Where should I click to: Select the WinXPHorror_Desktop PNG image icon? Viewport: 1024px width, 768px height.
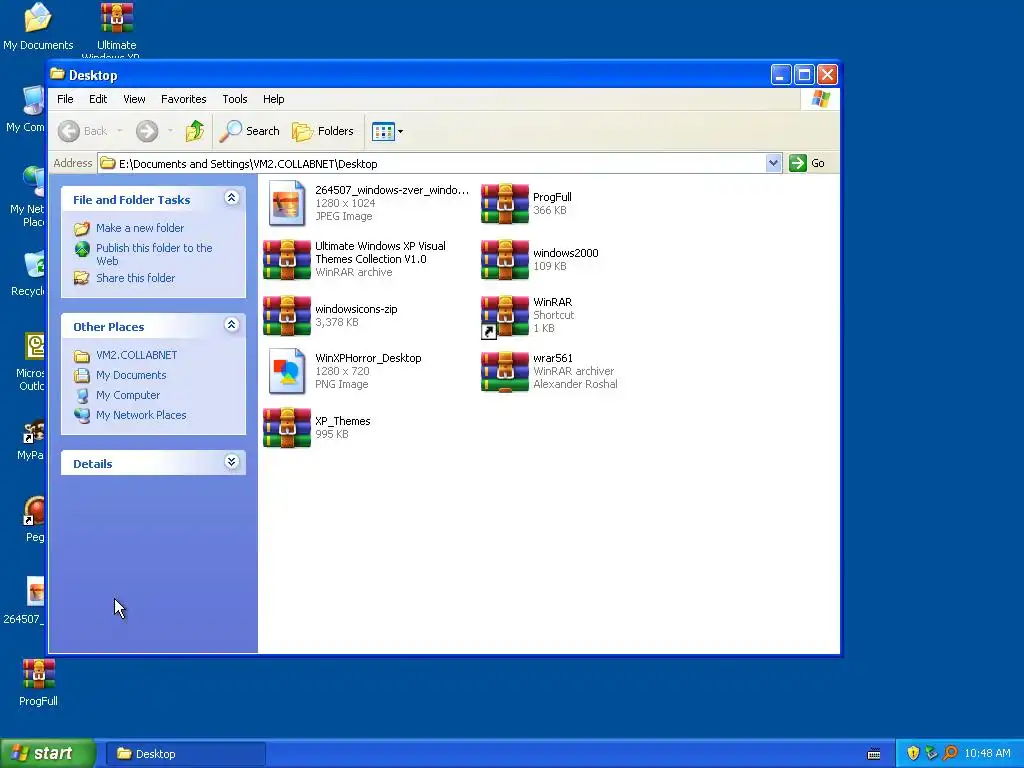287,371
